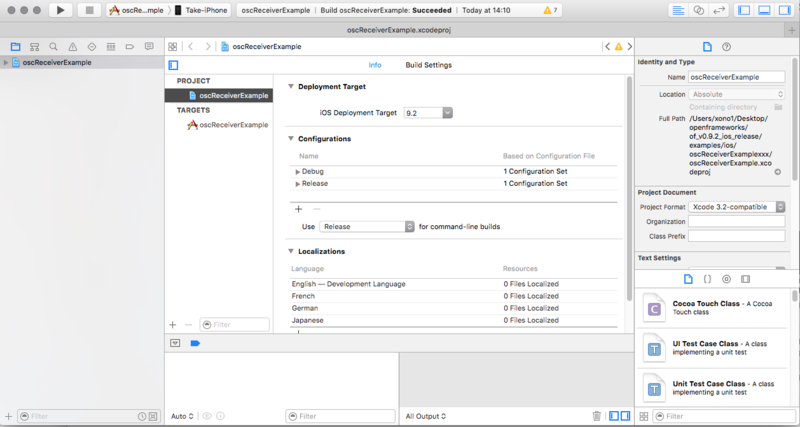
Task: Open the Debug navigator
Action: pos(111,47)
